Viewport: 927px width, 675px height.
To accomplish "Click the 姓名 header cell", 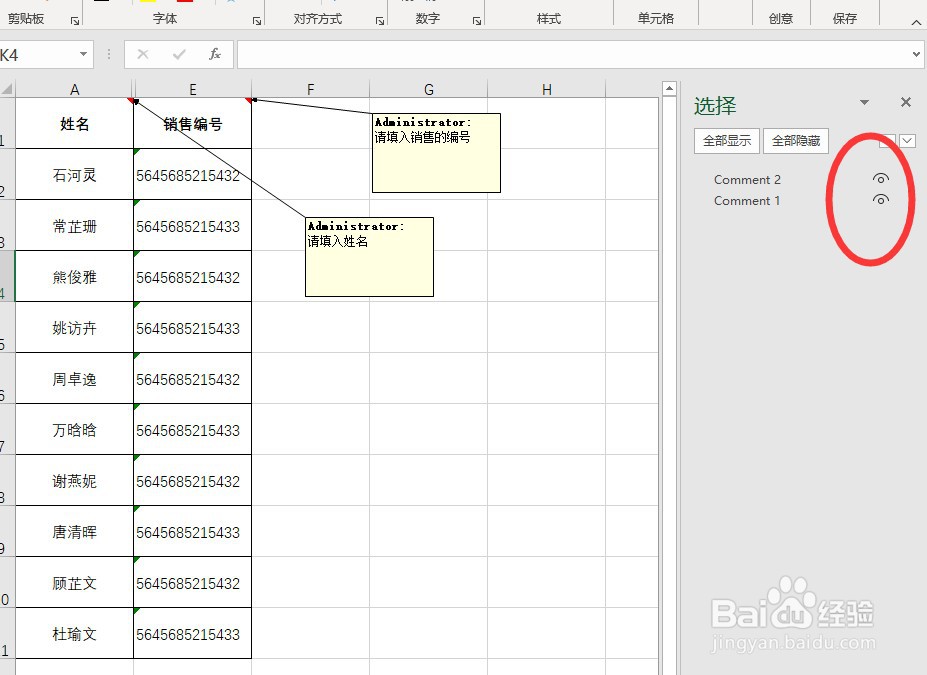I will [x=74, y=123].
